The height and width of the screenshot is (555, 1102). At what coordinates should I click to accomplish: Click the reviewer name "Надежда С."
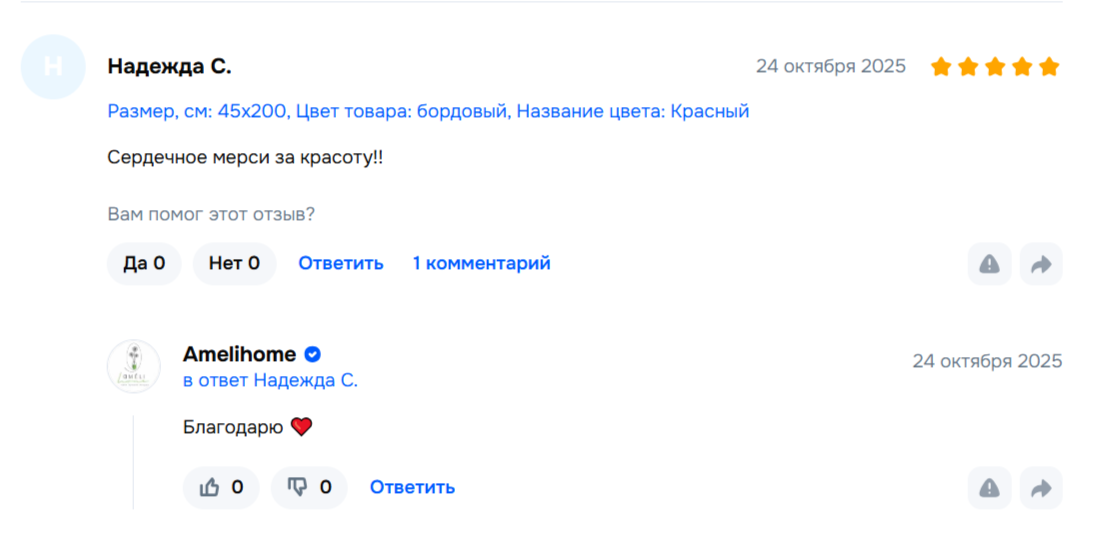169,67
